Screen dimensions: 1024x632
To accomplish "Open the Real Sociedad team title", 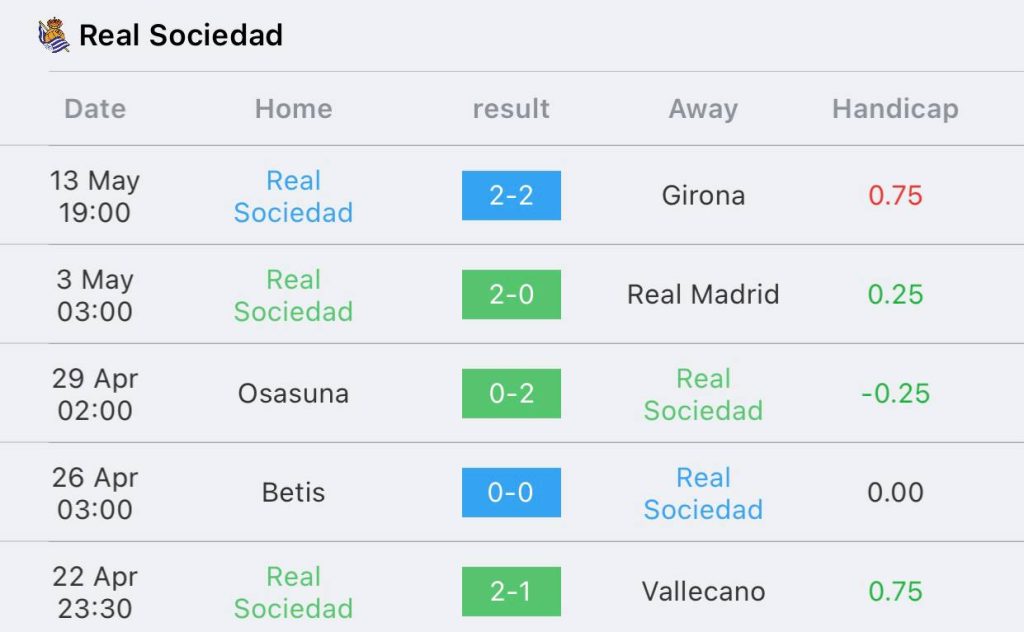I will (181, 35).
